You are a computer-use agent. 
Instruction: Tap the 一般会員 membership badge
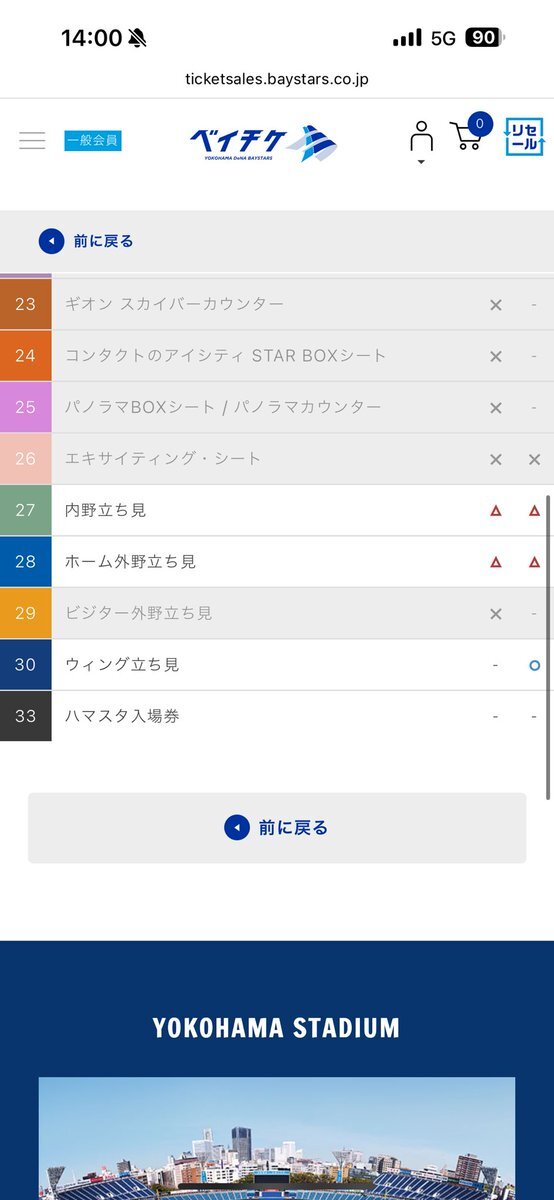click(93, 141)
